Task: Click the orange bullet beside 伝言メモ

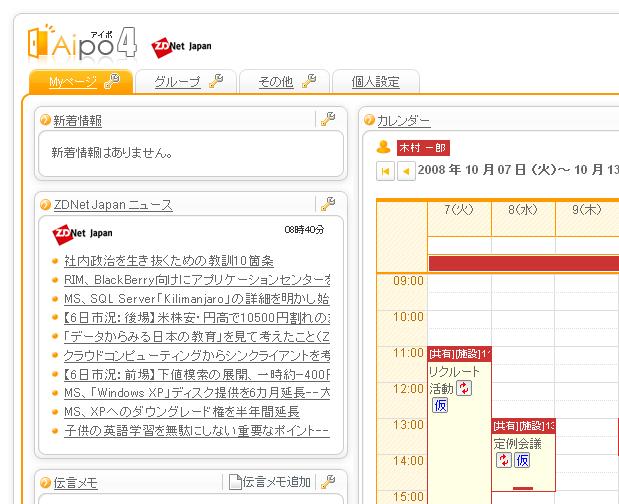Action: [45, 482]
